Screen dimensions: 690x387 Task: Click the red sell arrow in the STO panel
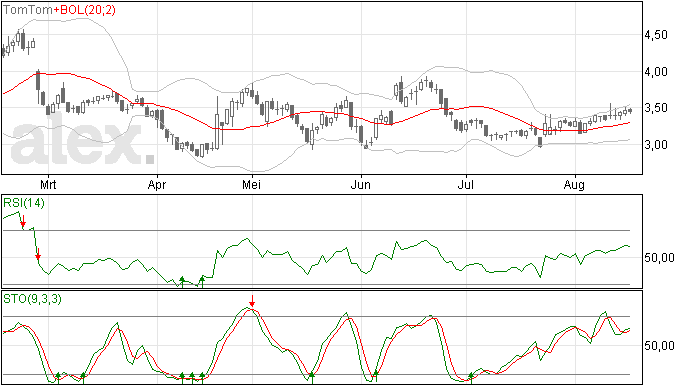point(252,301)
